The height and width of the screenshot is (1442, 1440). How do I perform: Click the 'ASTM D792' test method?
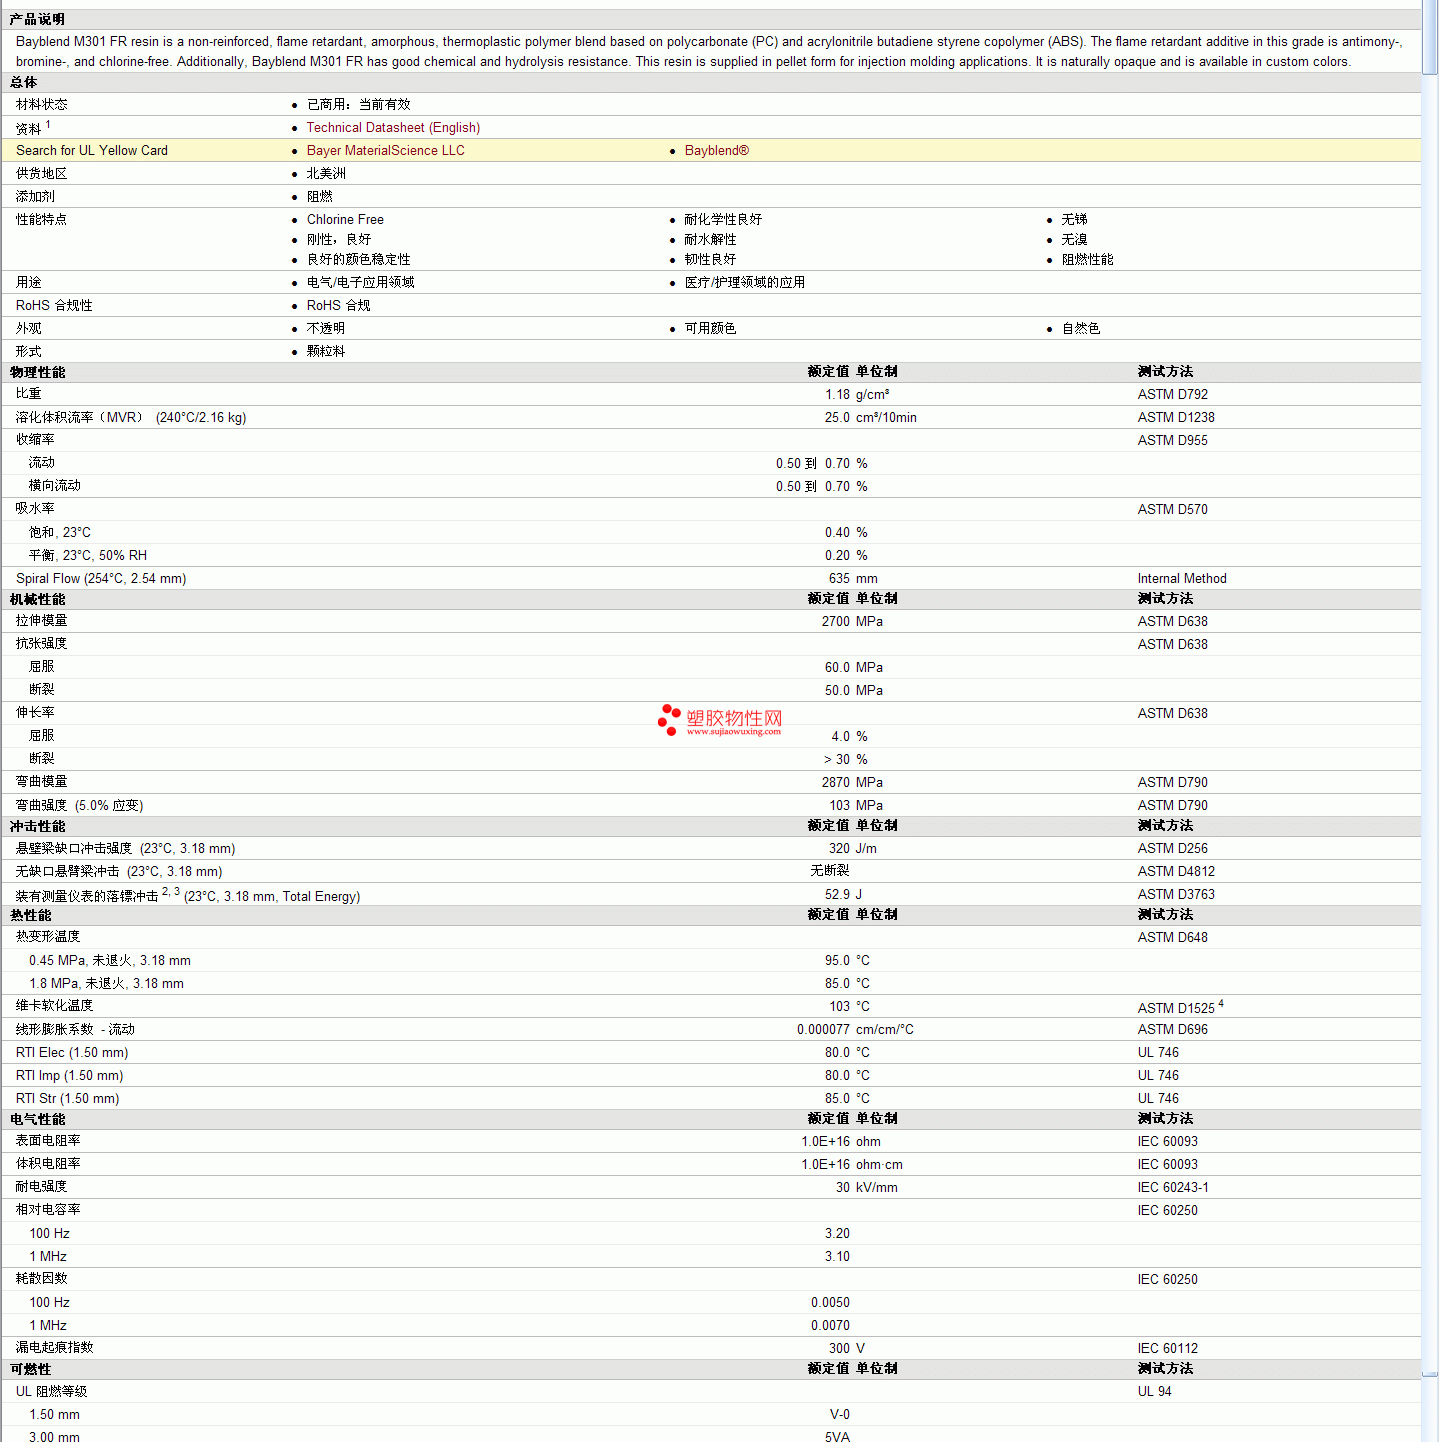[x=1173, y=395]
